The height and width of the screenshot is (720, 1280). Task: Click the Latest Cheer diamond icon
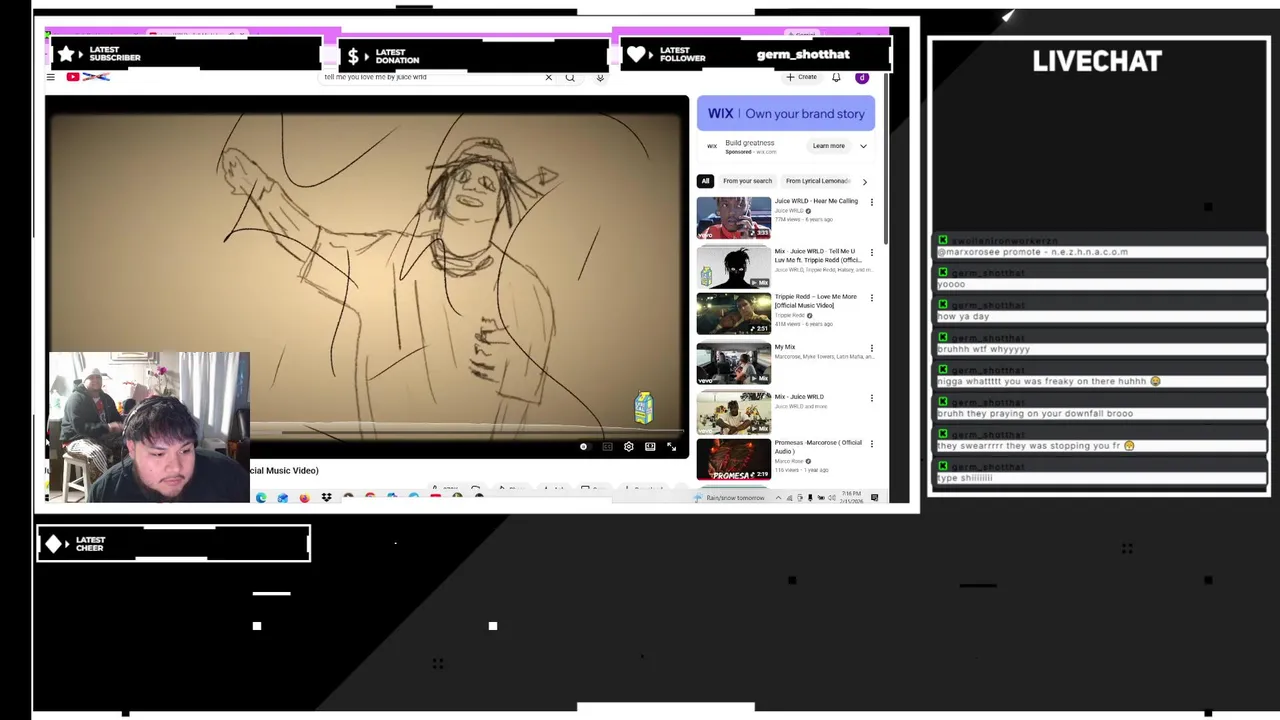pos(54,544)
